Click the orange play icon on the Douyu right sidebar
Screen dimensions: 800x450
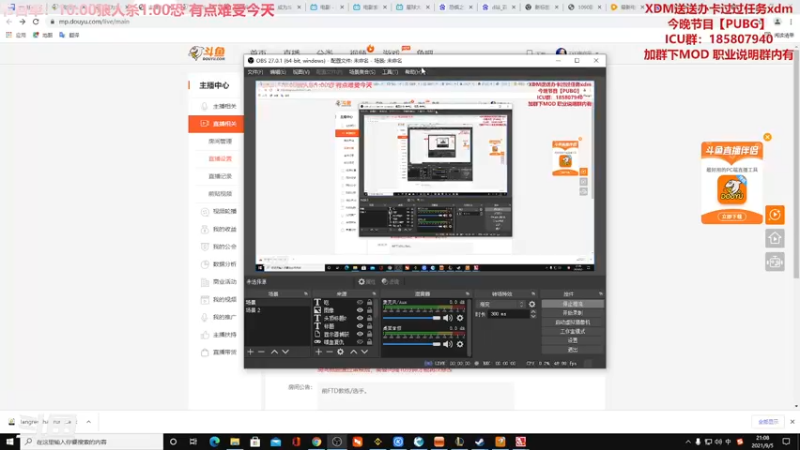coord(774,215)
